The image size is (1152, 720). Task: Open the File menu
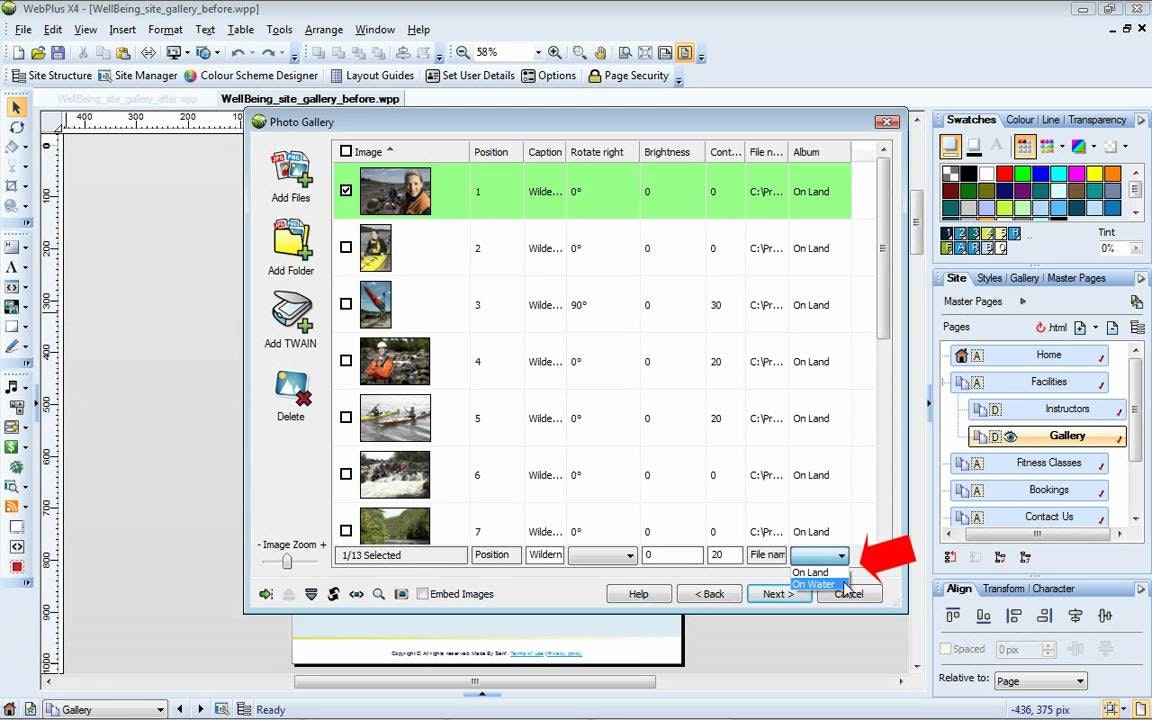coord(24,29)
